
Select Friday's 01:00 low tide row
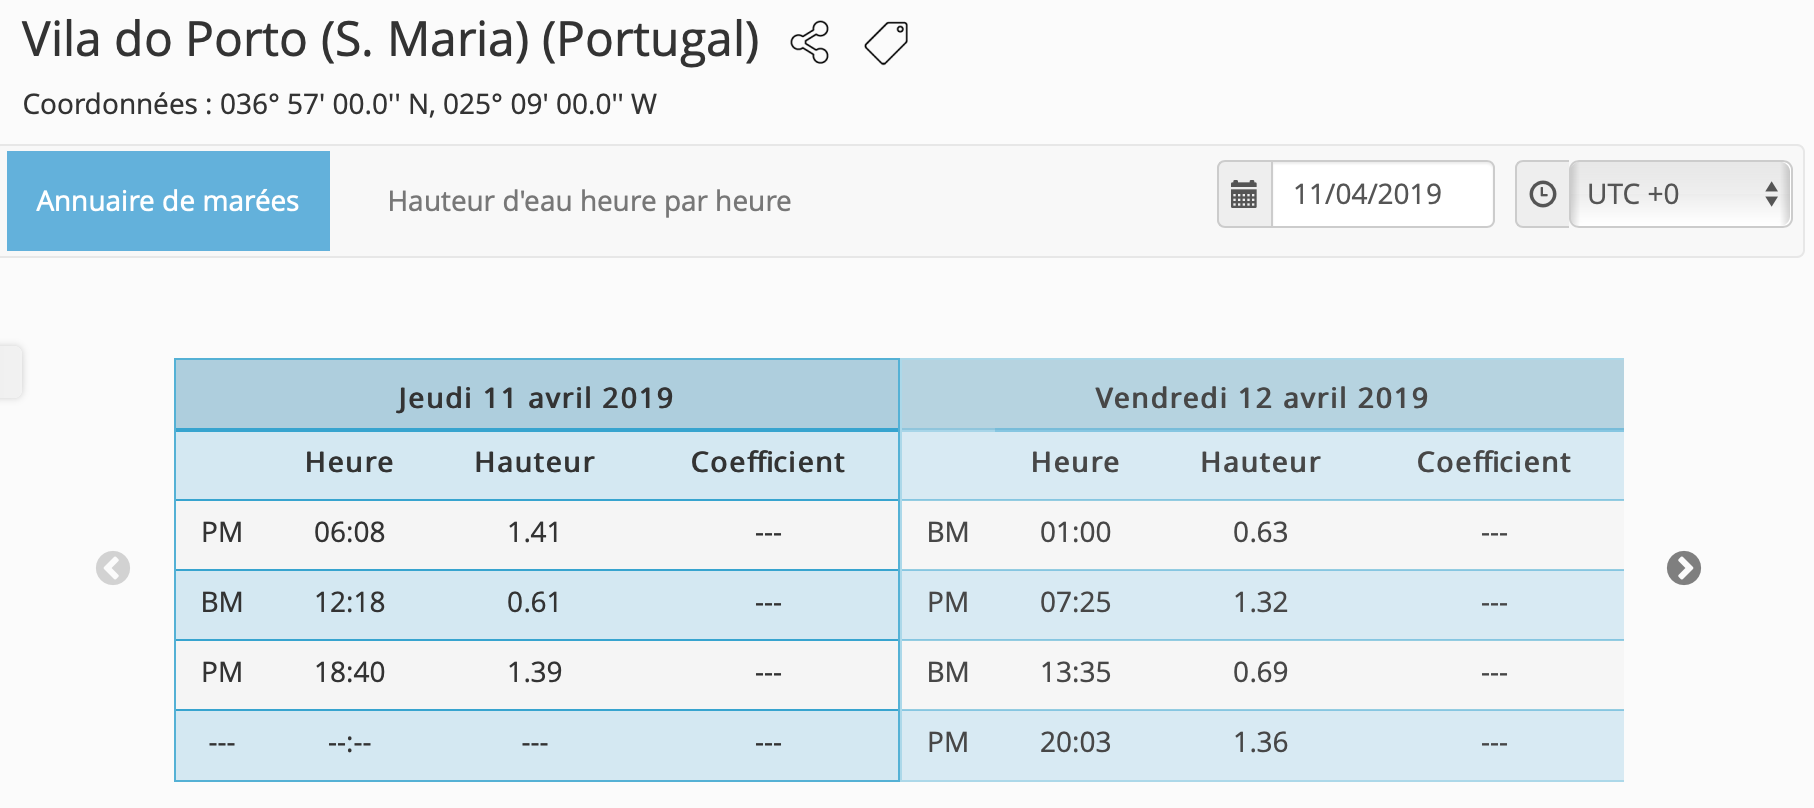[1261, 533]
